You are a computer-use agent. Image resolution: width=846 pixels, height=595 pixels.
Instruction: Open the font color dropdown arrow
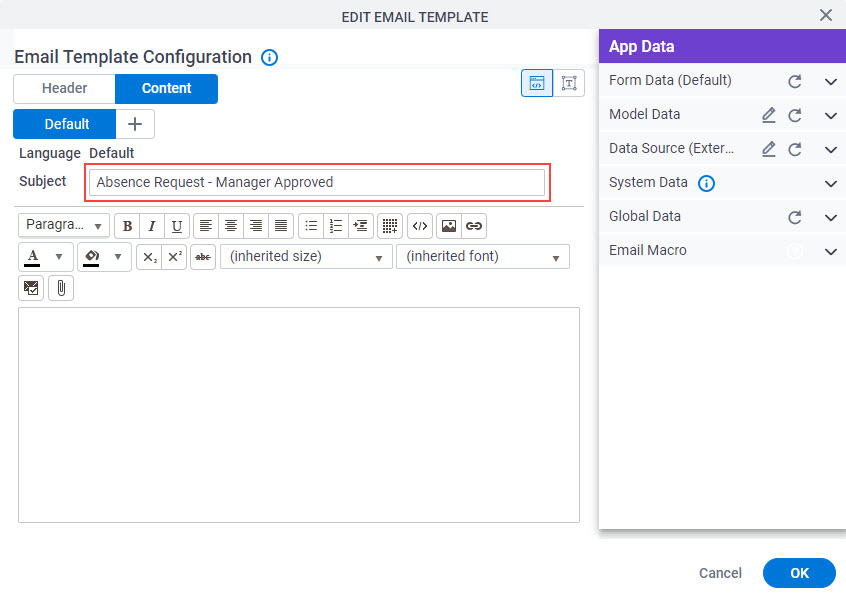[x=59, y=257]
